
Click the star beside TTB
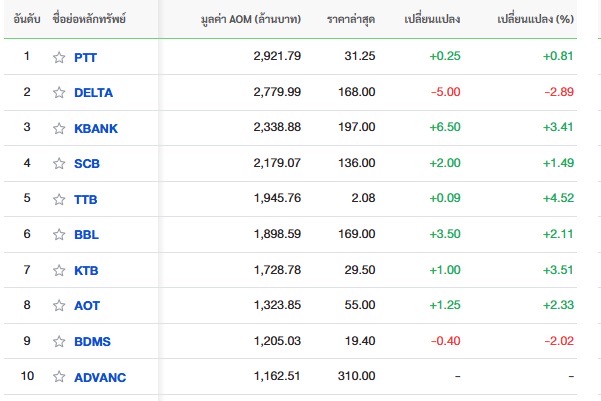(59, 199)
